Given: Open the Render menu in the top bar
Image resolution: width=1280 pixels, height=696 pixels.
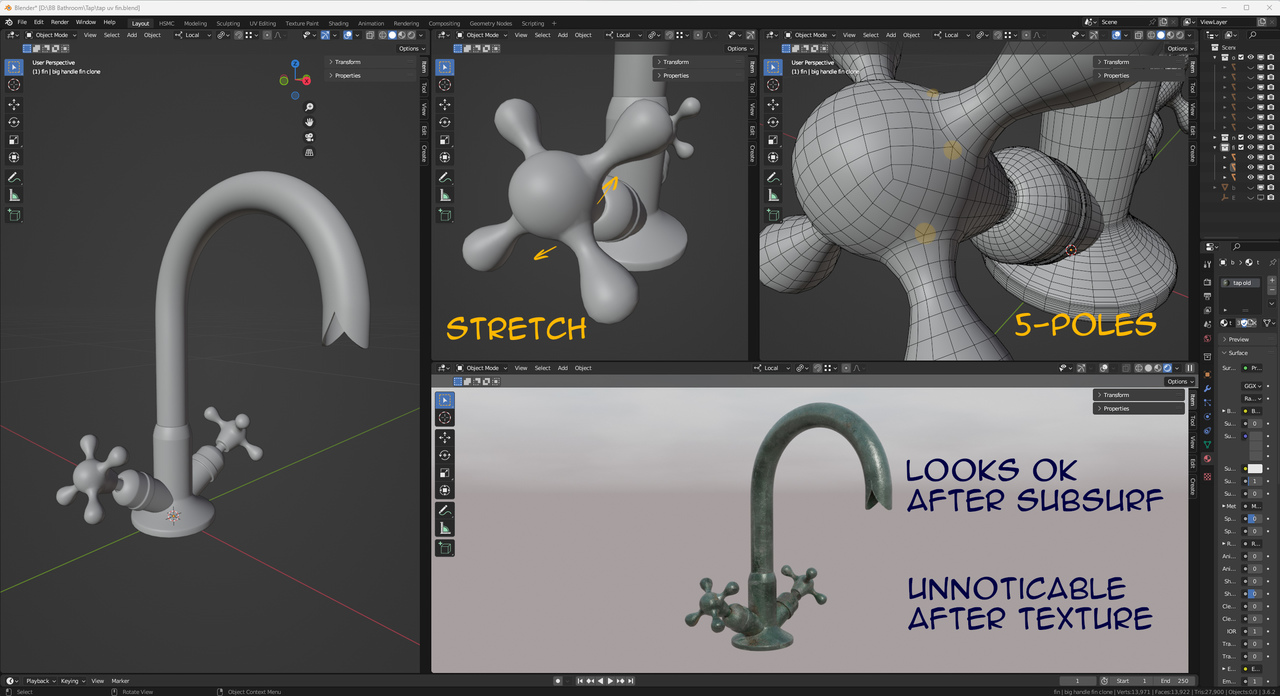Looking at the screenshot, I should [60, 22].
